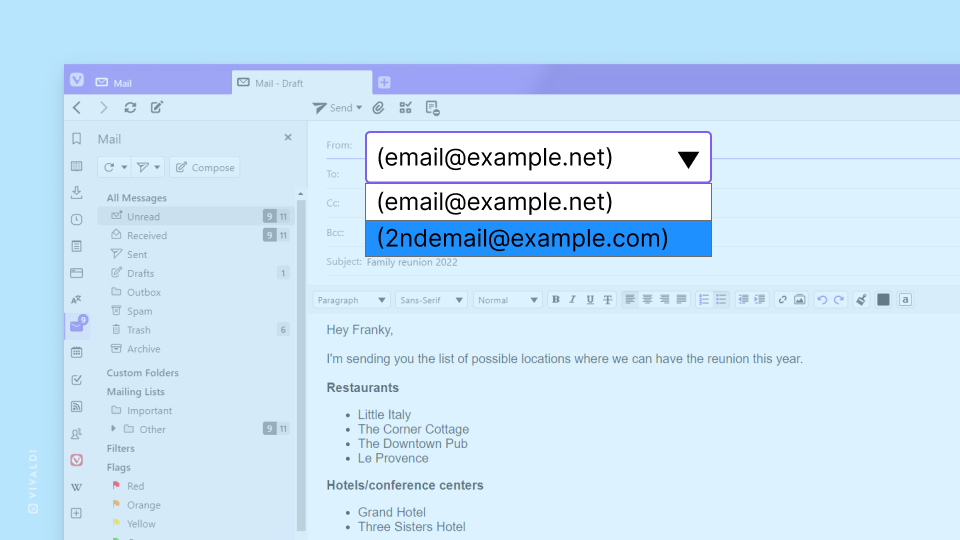Go forward with the right arrow
Viewport: 960px width, 540px height.
point(103,108)
